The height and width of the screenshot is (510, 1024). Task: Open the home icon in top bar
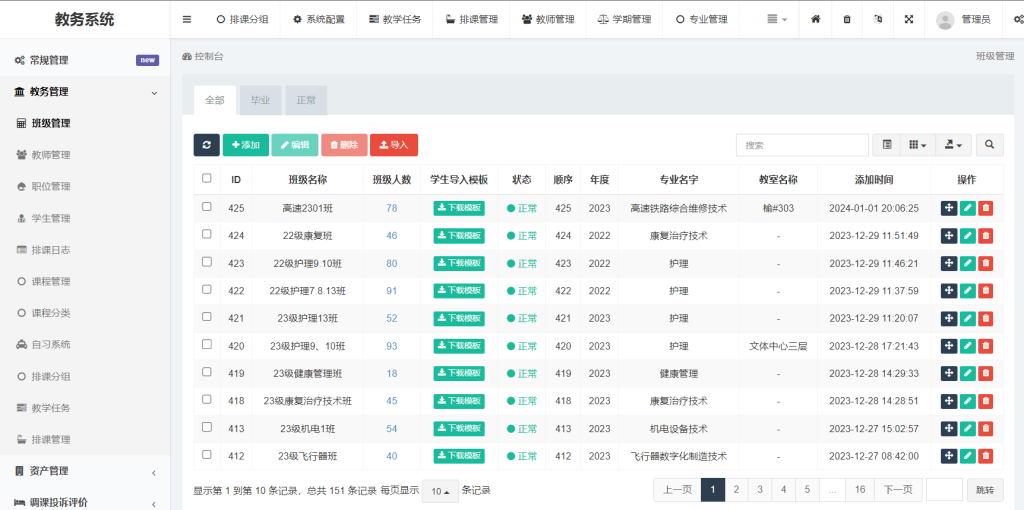(x=816, y=20)
